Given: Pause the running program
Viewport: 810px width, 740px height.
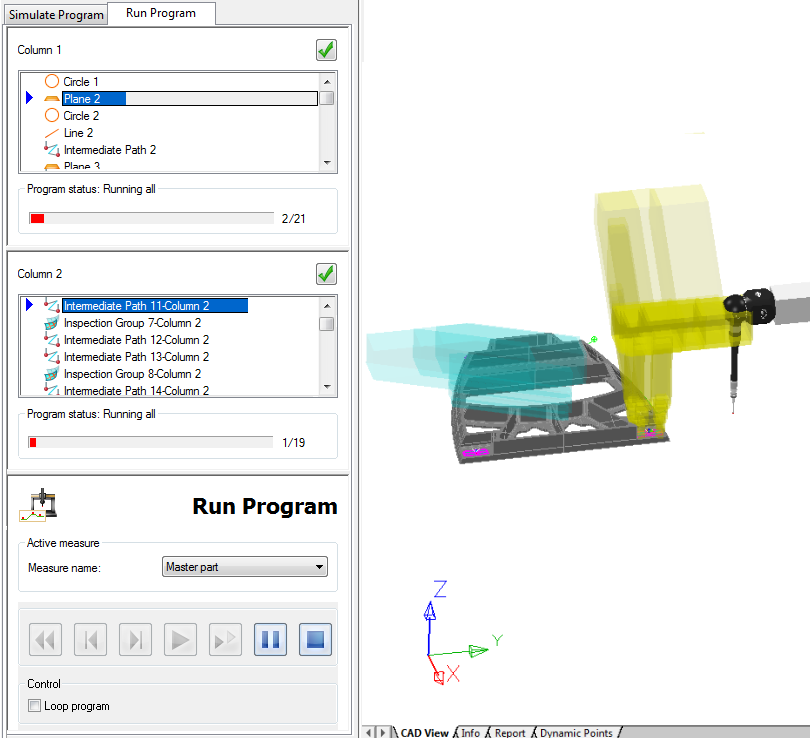Looking at the screenshot, I should 270,640.
